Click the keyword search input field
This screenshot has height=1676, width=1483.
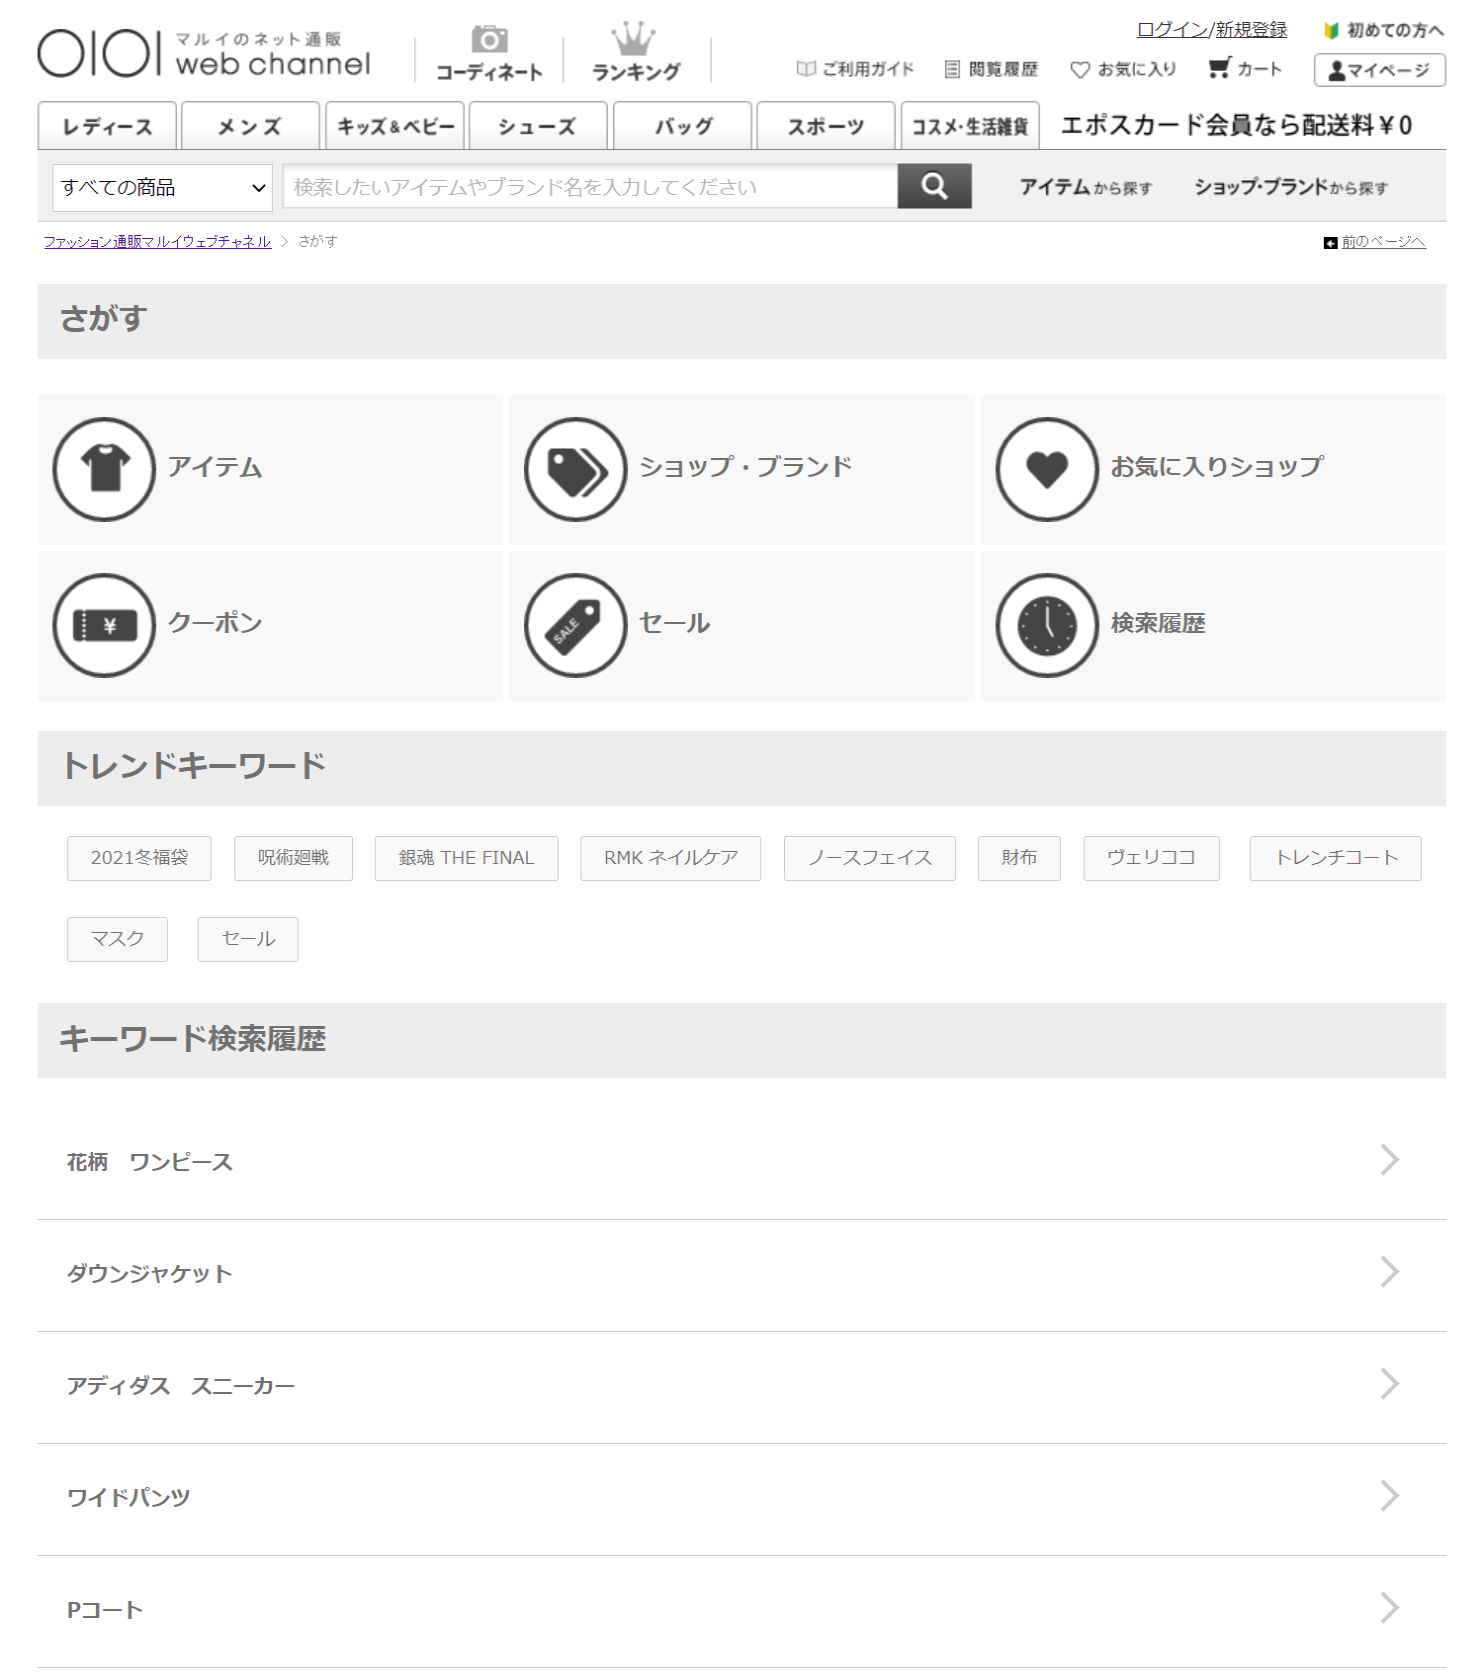(x=589, y=187)
